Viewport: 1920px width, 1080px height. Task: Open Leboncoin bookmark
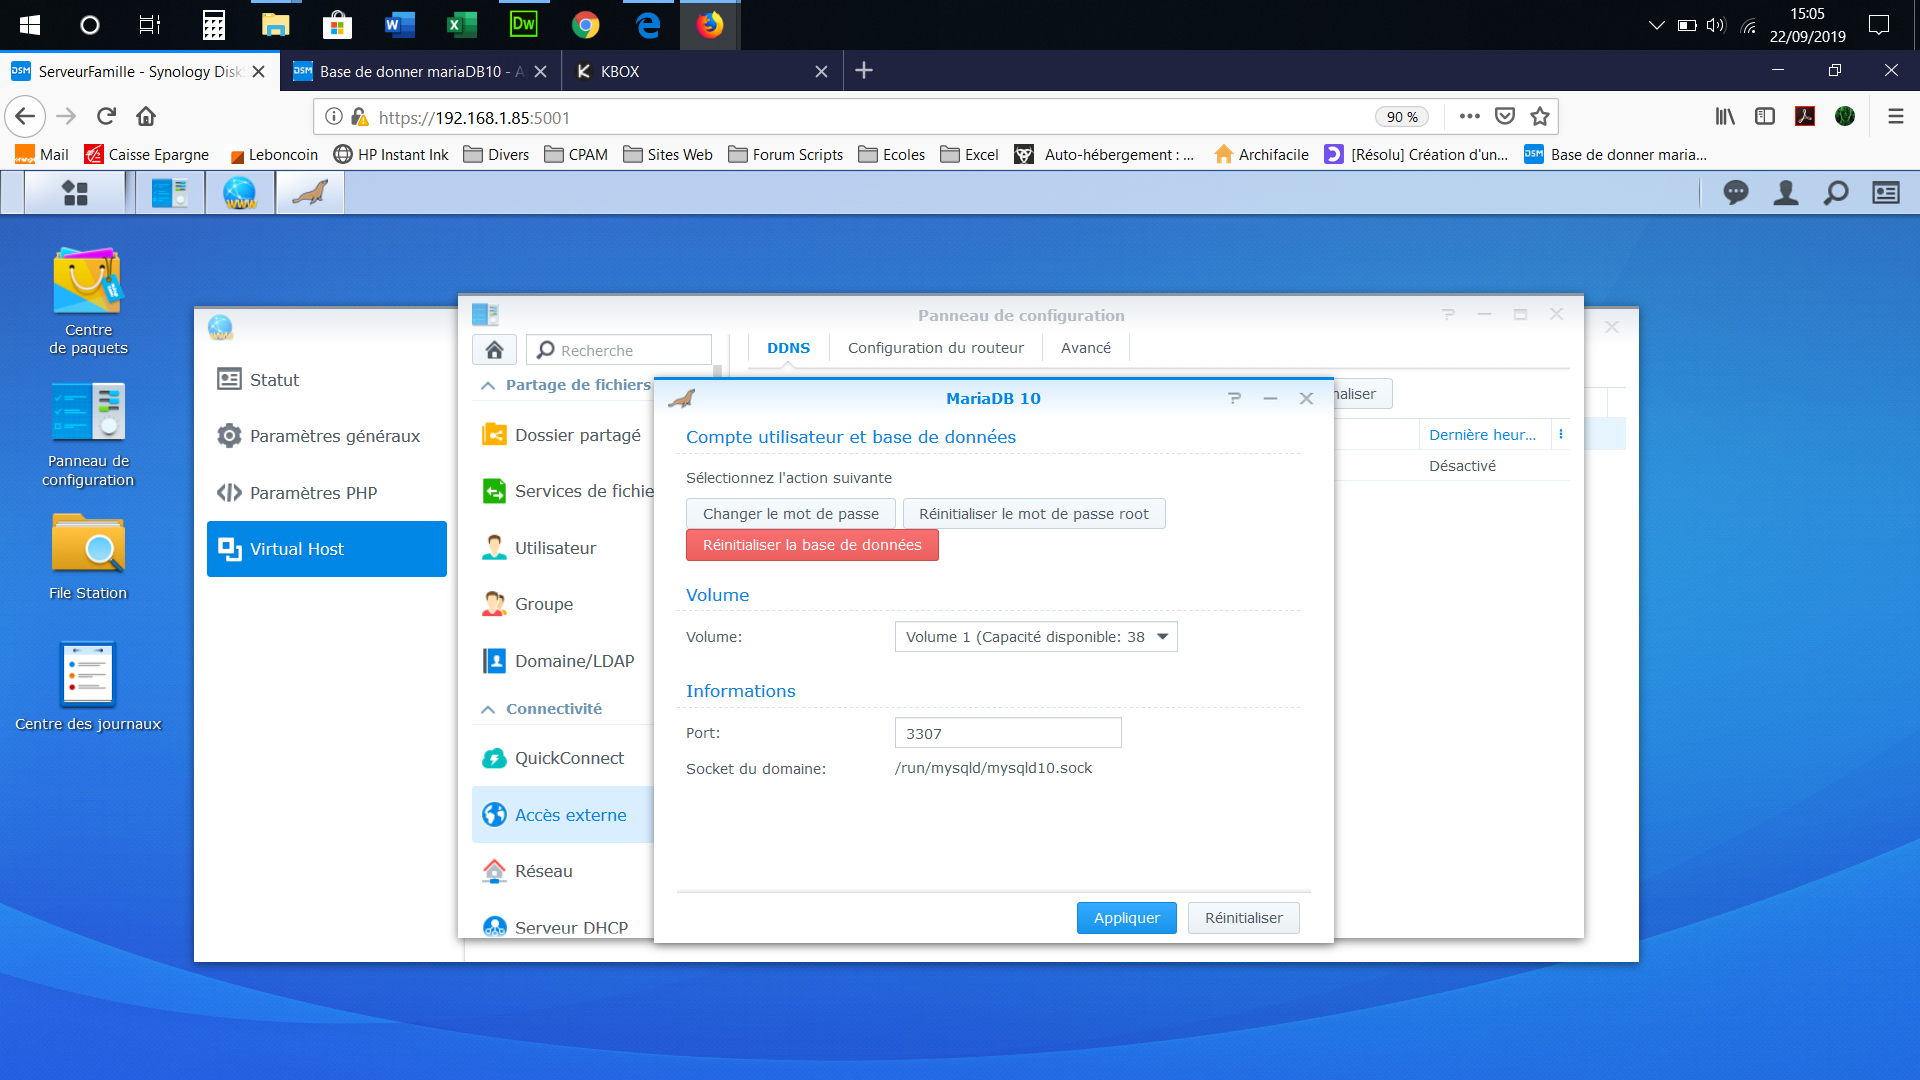pyautogui.click(x=273, y=155)
